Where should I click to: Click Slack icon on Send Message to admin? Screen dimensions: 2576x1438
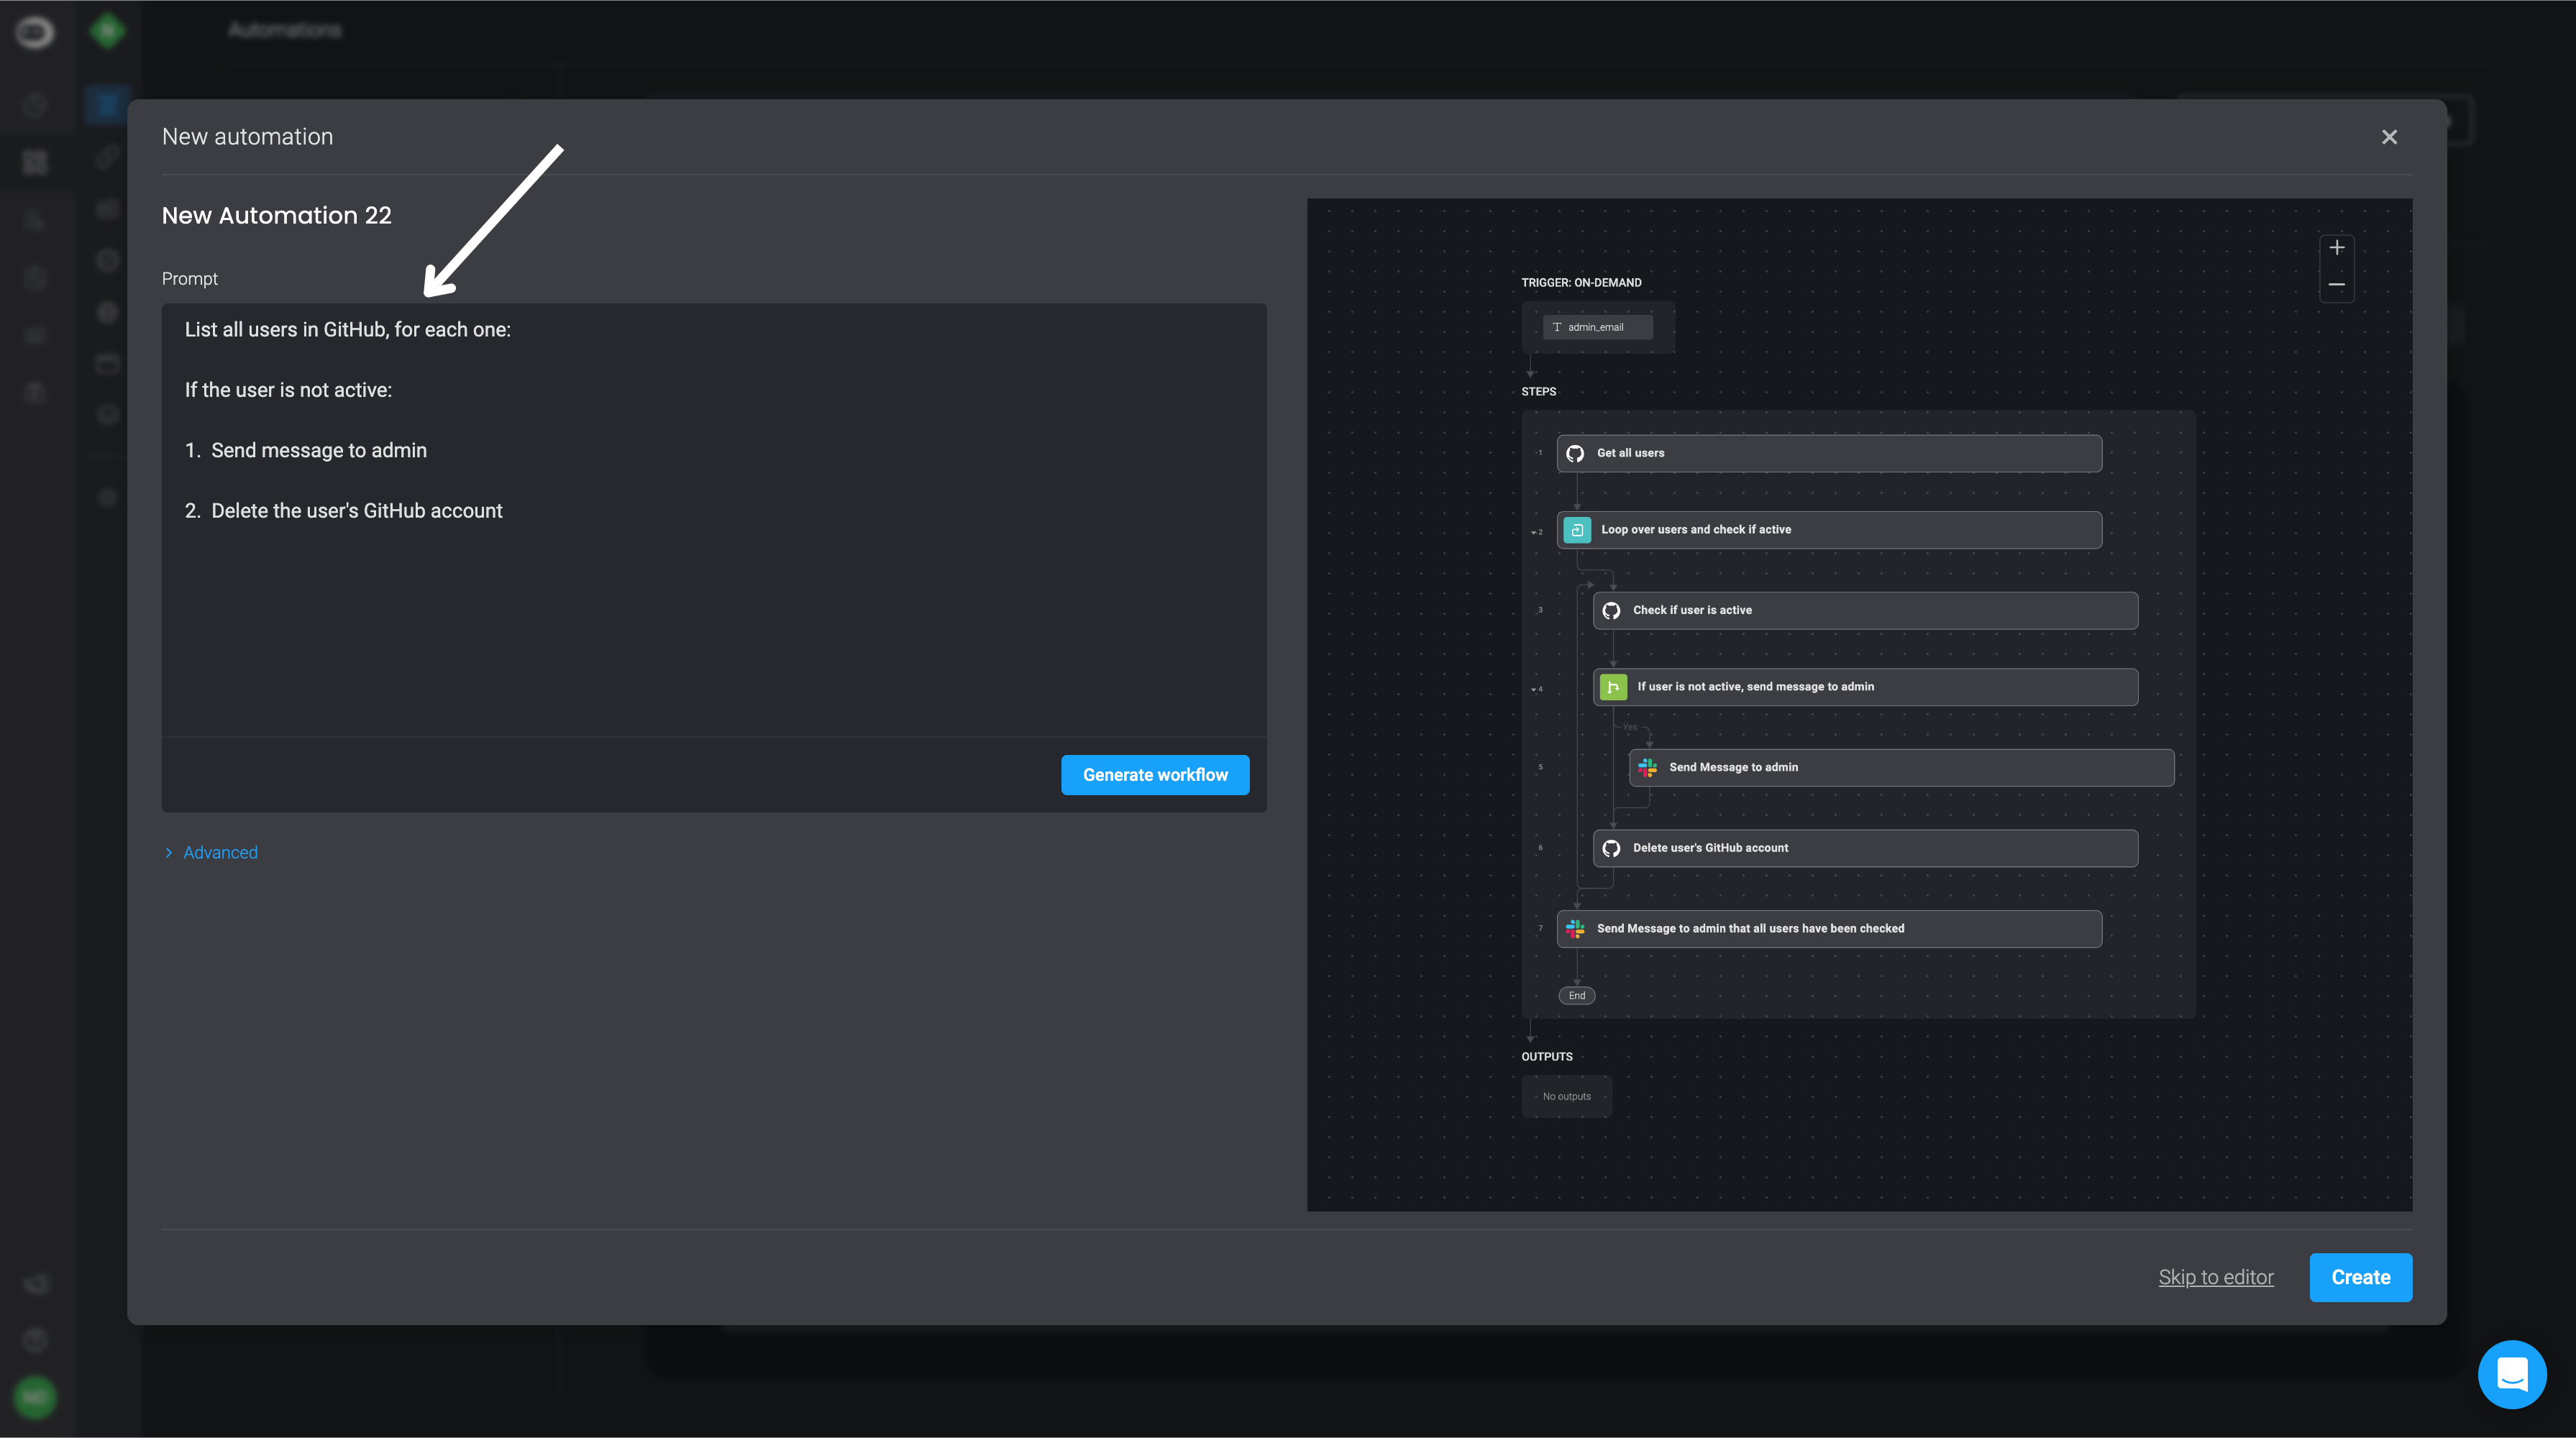click(x=1647, y=767)
